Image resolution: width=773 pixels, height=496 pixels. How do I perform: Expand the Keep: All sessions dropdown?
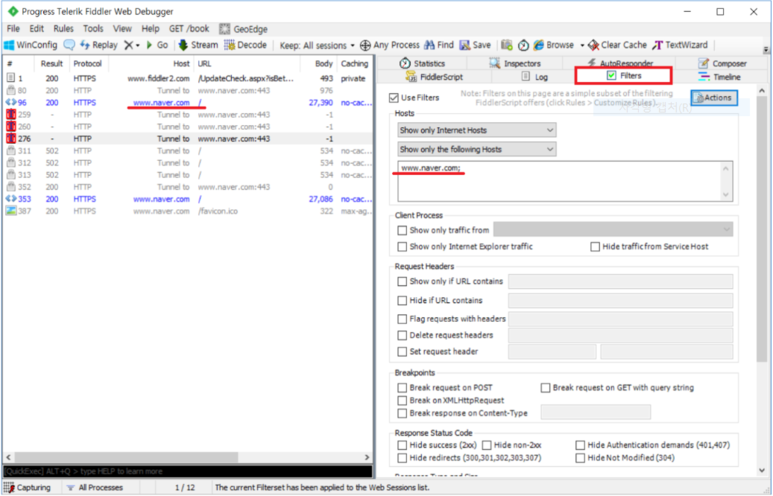[317, 45]
